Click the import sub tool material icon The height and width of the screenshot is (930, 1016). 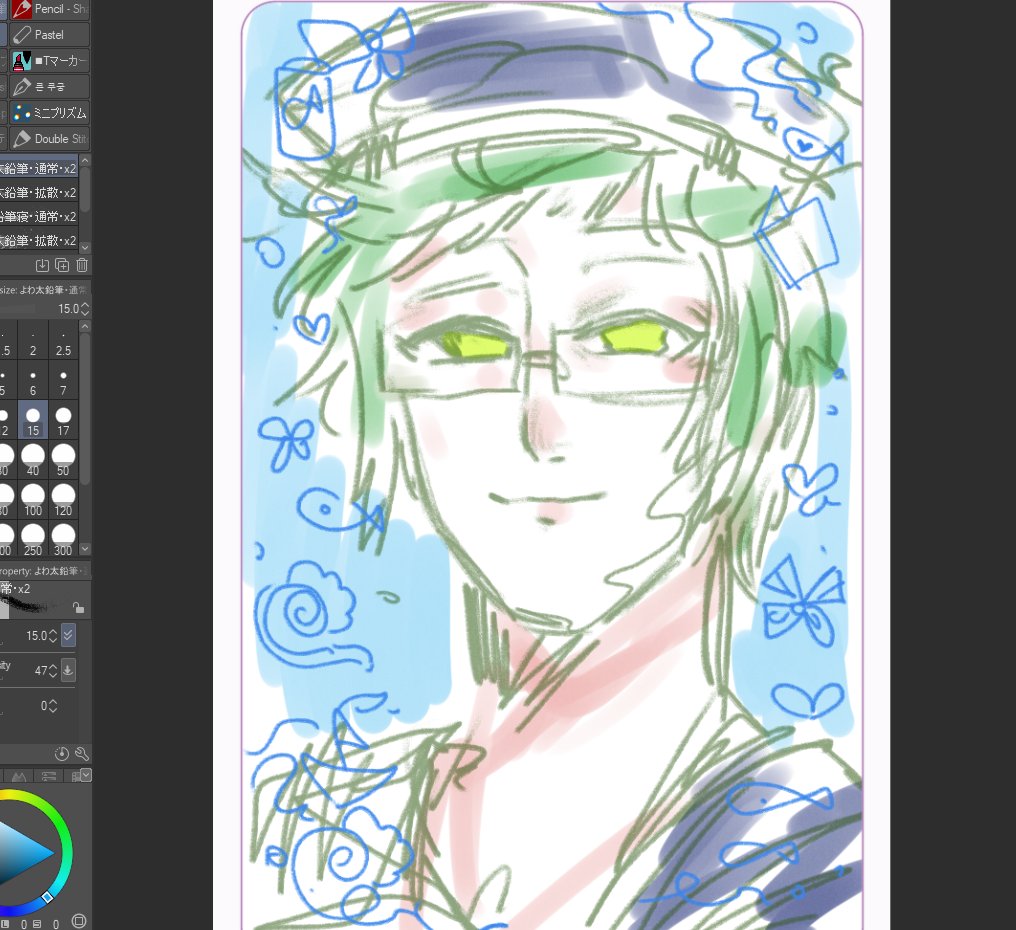point(42,265)
